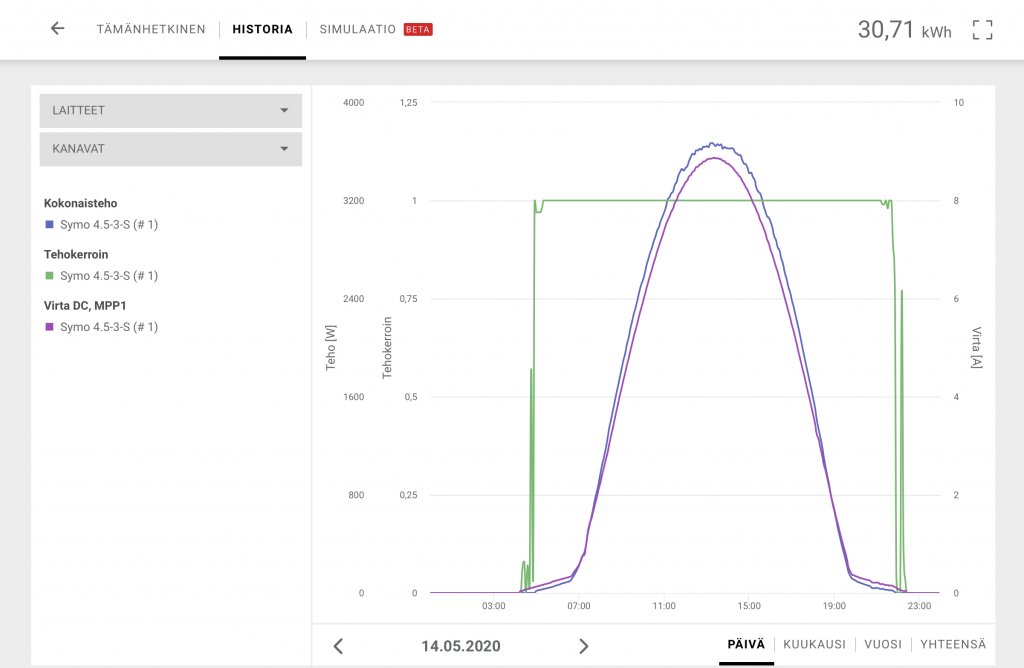
Task: Click the purple Virta DC legend swatch
Action: tap(49, 327)
